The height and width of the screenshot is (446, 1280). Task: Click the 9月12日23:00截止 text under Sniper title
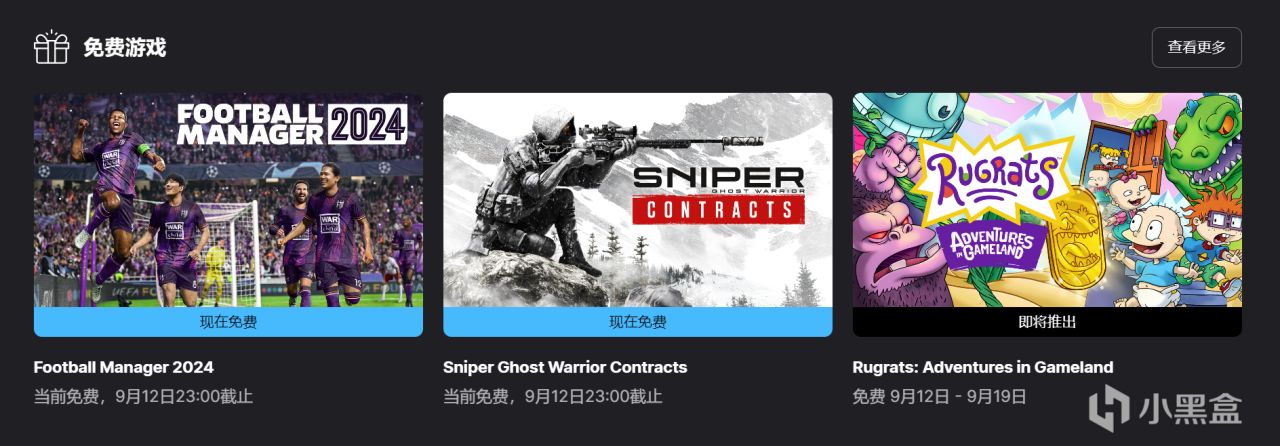pos(593,397)
